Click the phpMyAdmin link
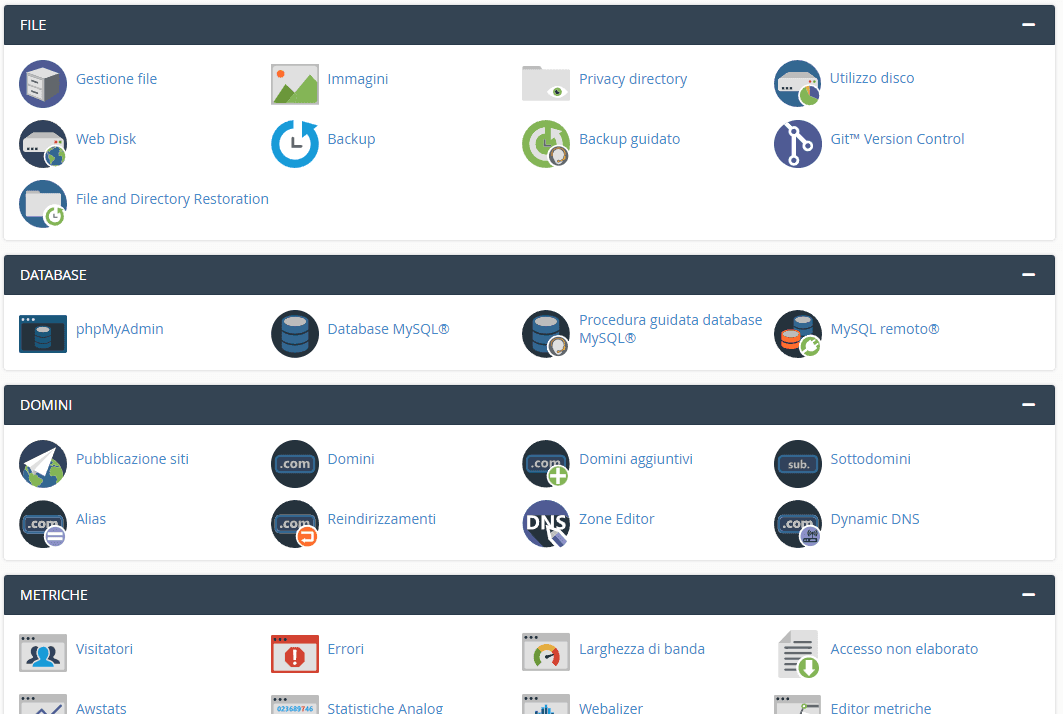The width and height of the screenshot is (1063, 714). point(119,329)
